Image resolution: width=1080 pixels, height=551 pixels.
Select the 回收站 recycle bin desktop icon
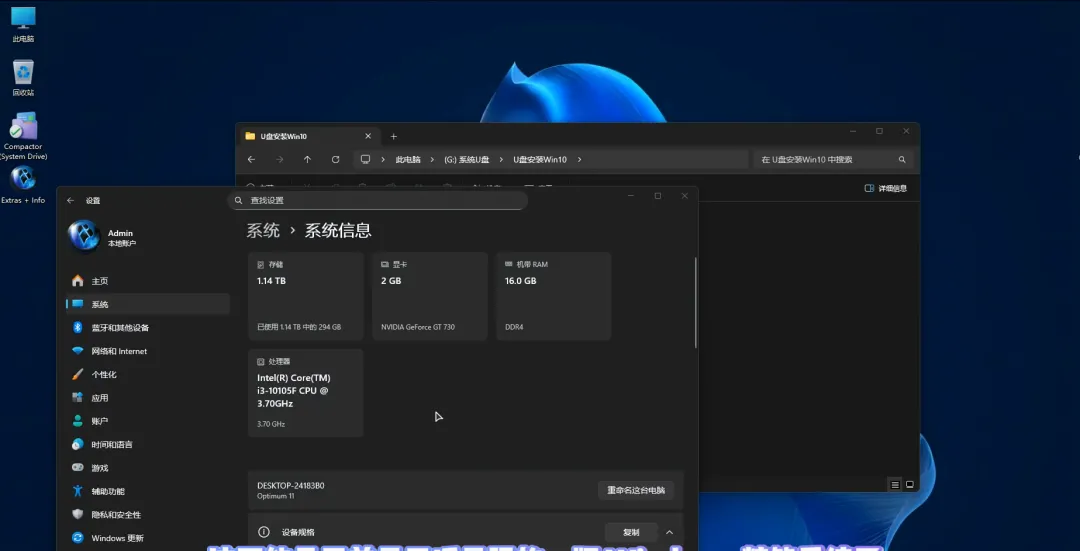(x=23, y=77)
